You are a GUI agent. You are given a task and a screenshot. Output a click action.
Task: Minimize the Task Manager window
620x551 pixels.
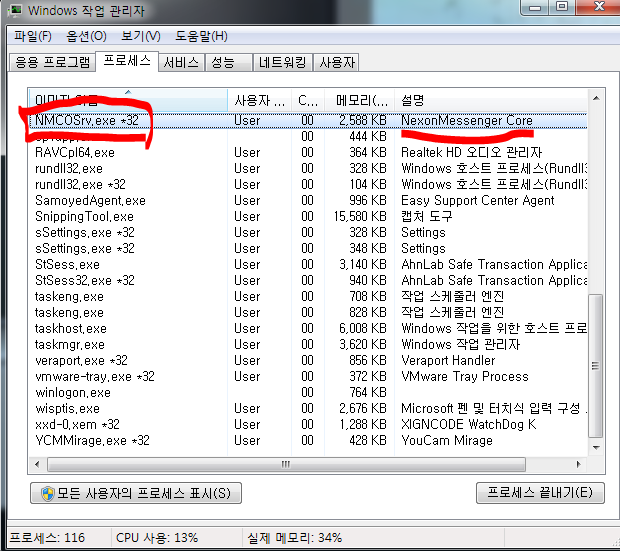pos(535,7)
